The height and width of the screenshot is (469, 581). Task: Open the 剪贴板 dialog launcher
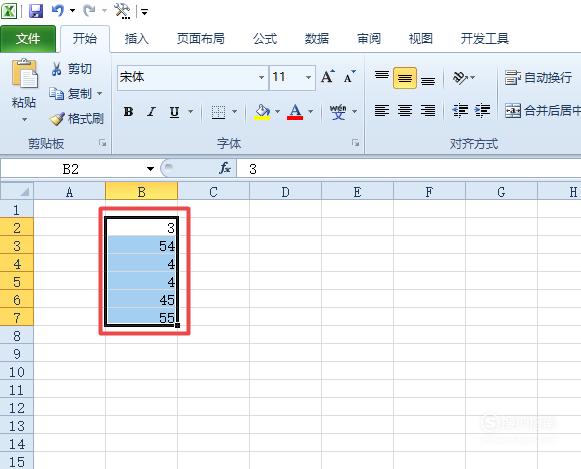click(x=103, y=143)
